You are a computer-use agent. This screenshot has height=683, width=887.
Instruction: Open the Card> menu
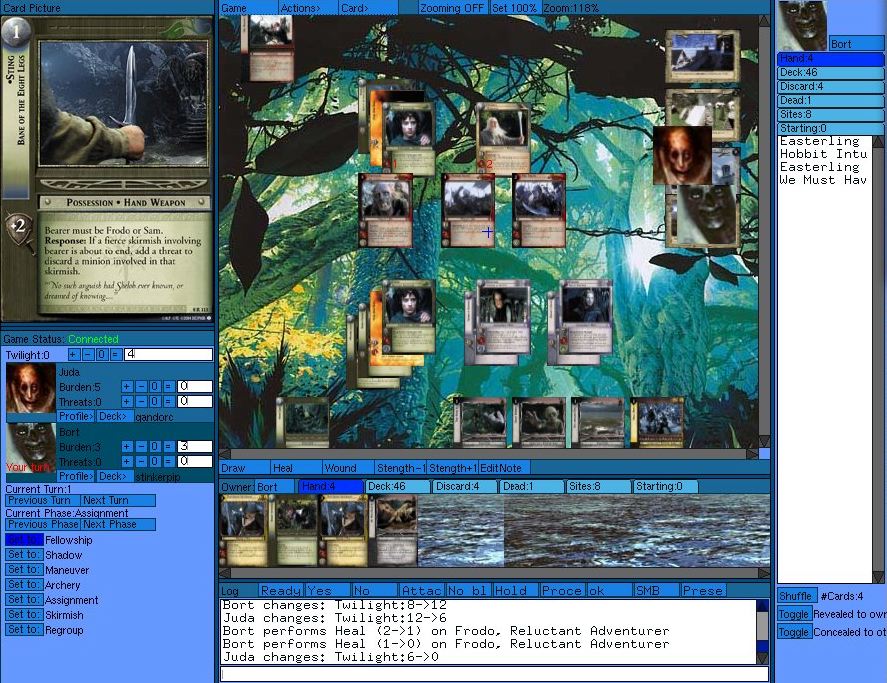click(368, 8)
